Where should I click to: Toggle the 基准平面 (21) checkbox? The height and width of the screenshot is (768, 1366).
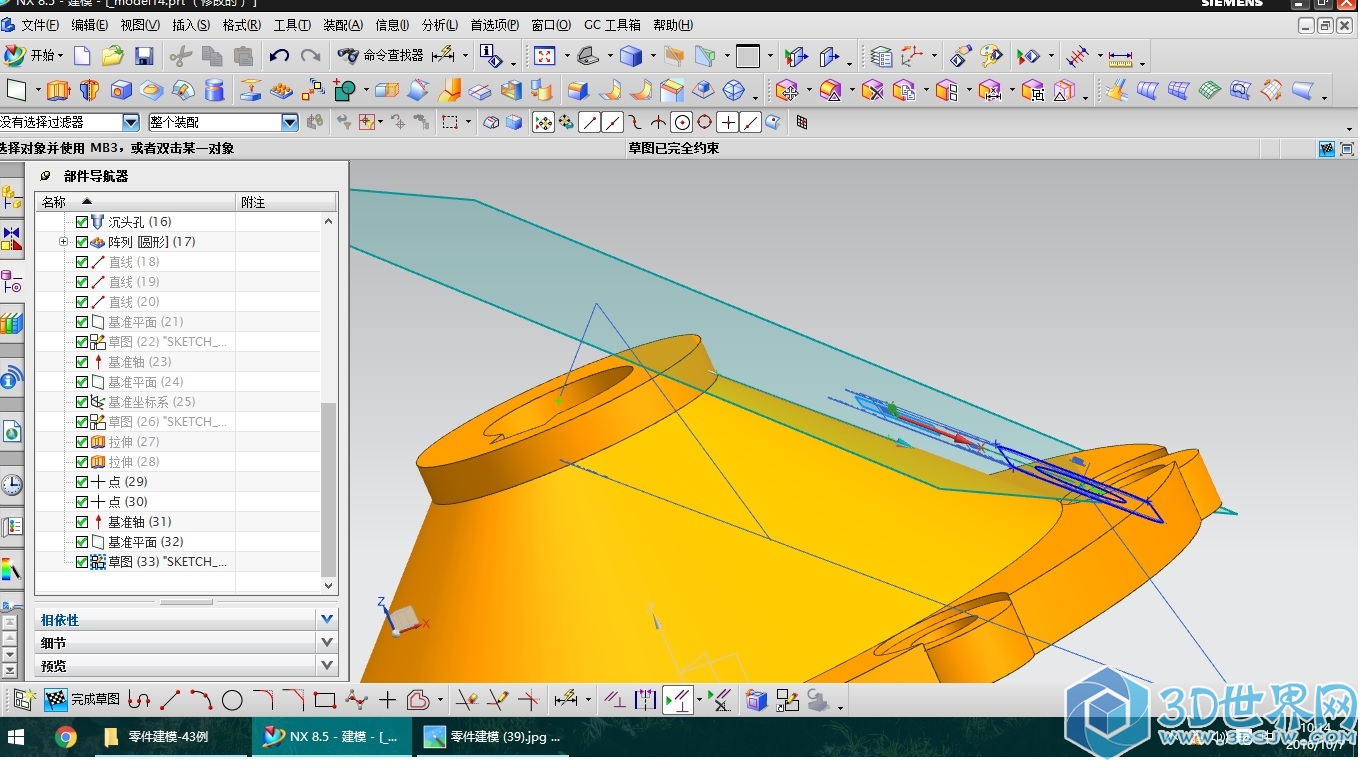click(x=82, y=322)
